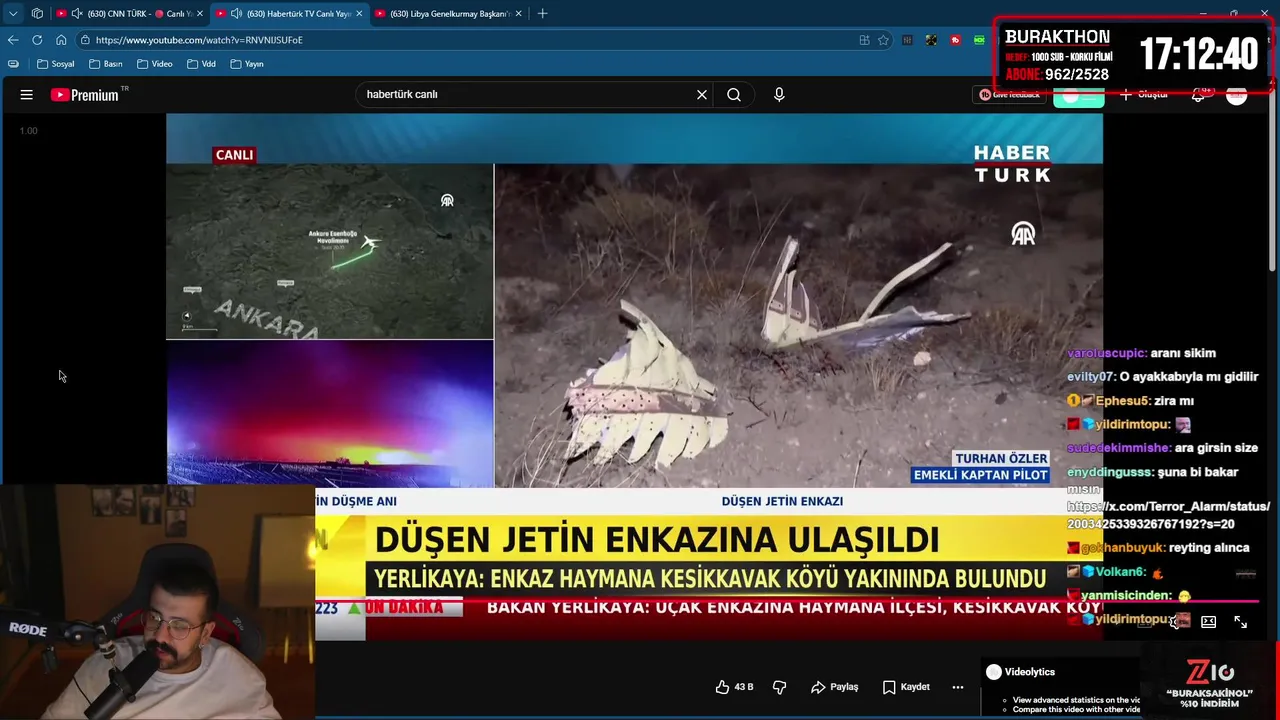
Task: Click the Habertürk video player area
Action: pyautogui.click(x=634, y=376)
